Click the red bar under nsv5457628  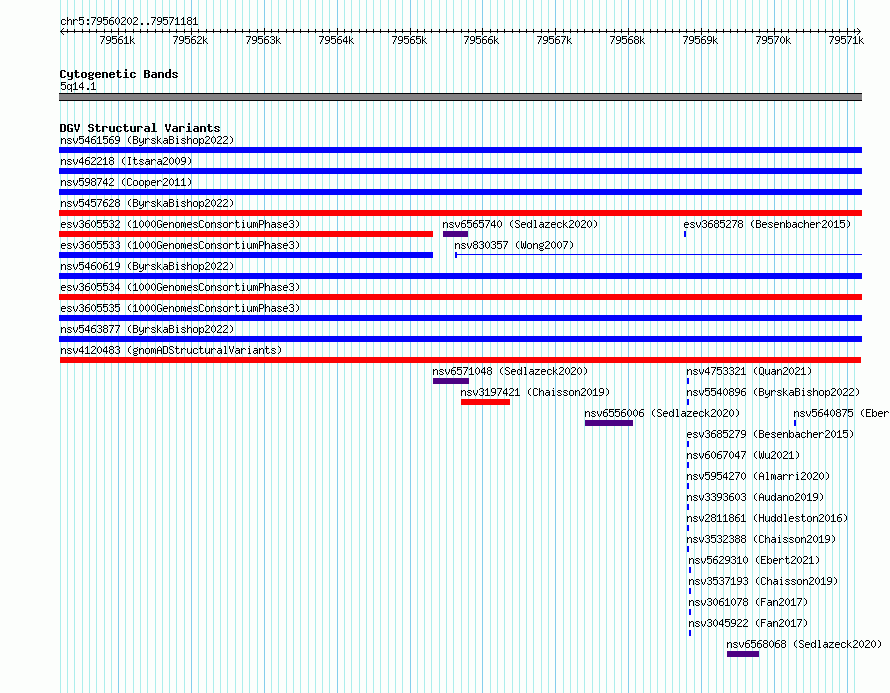pos(460,213)
